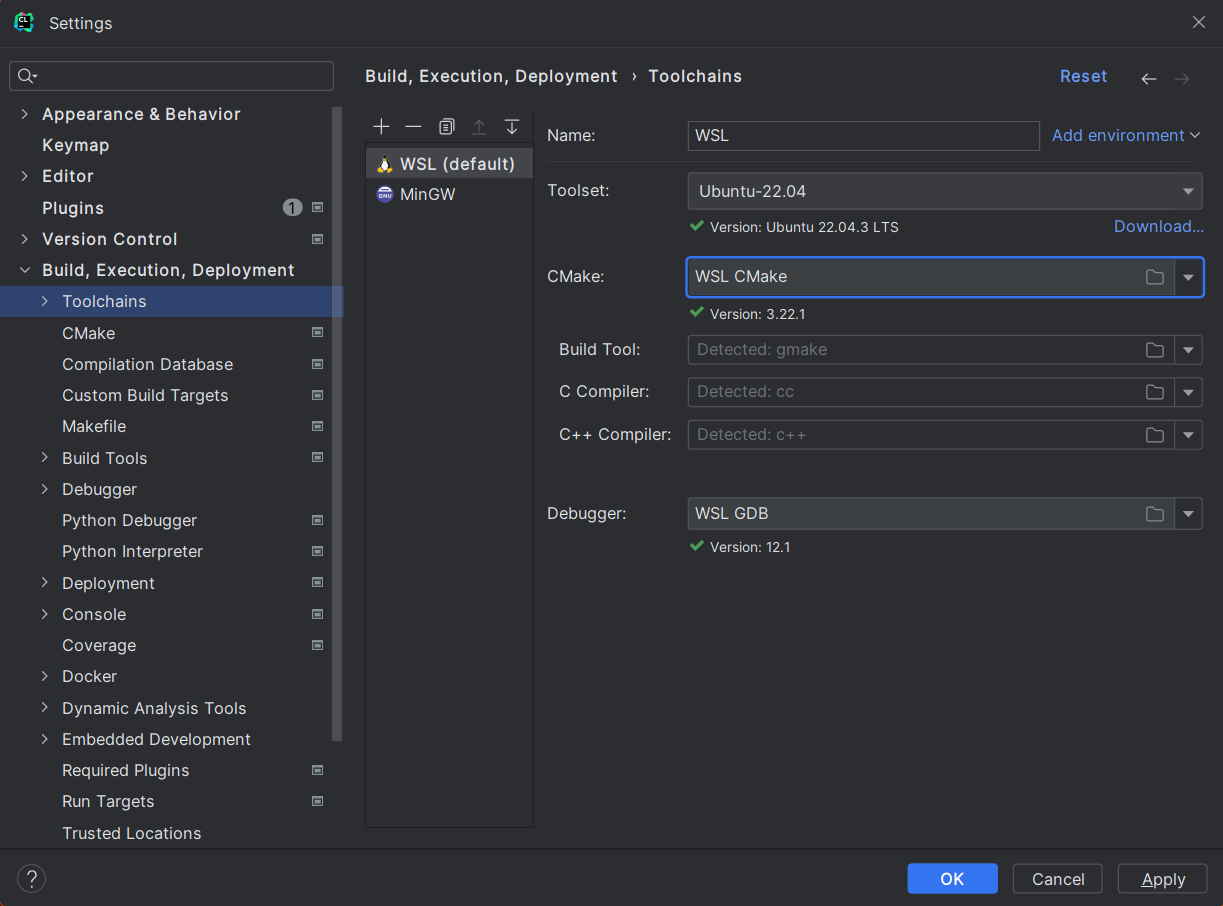Screen dimensions: 1223x906
Task: Remove selected toolchain with minus icon
Action: click(x=413, y=127)
